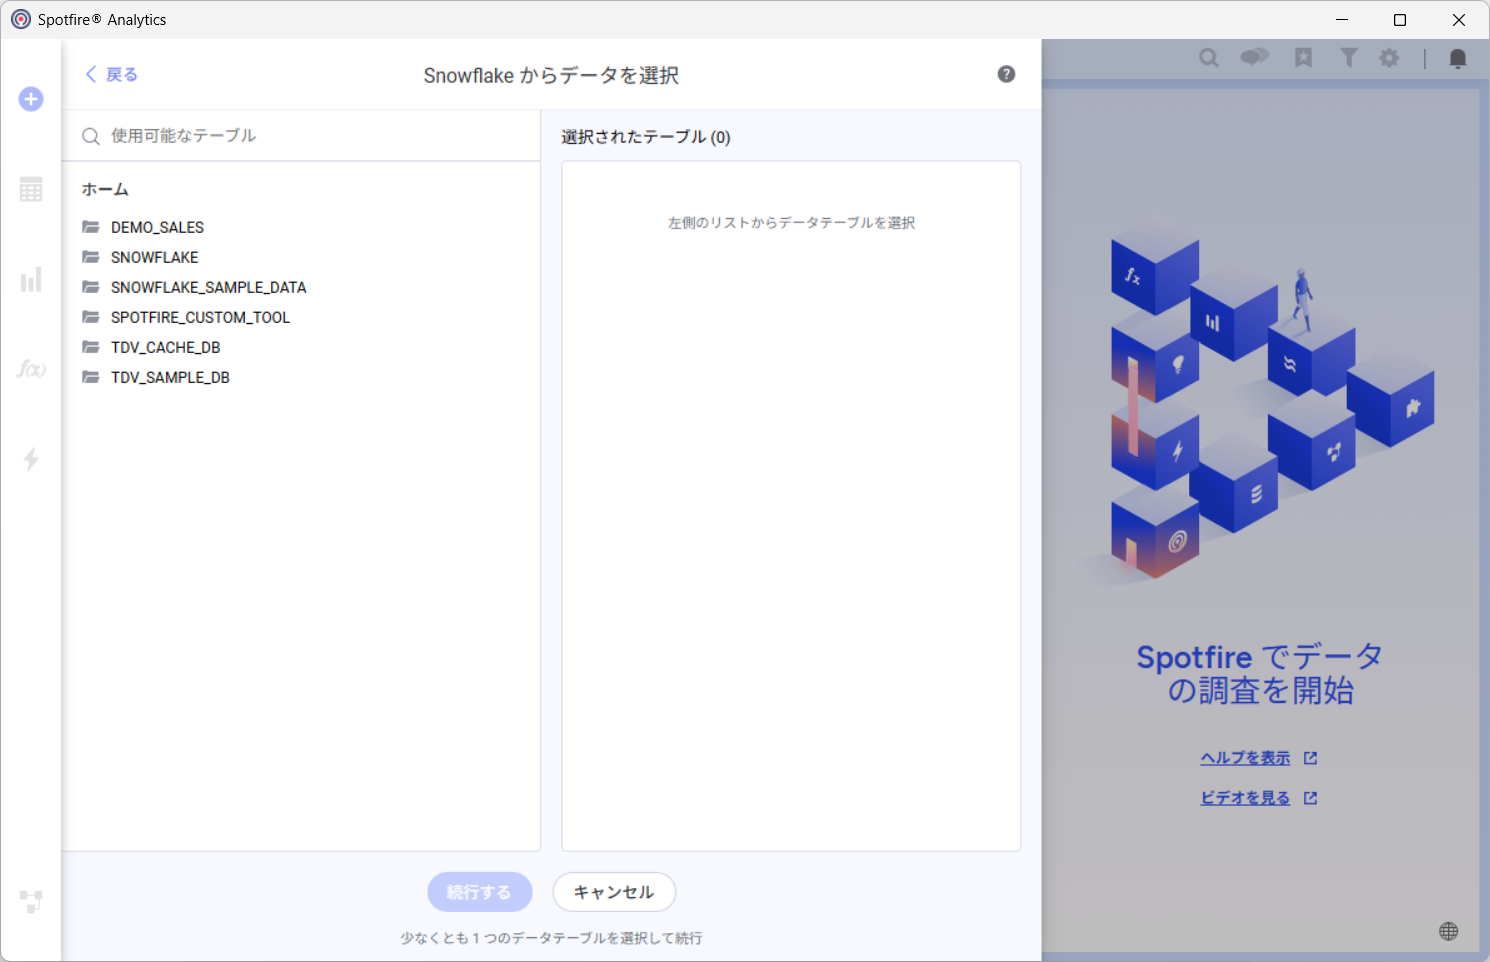Click the TDV_CACHE_DB folder icon
1490x962 pixels.
[x=91, y=347]
